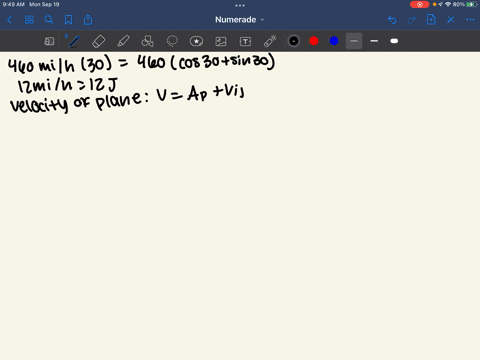The height and width of the screenshot is (360, 480).
Task: Tap the red screen recording indicator
Action: pyautogui.click(x=419, y=4)
